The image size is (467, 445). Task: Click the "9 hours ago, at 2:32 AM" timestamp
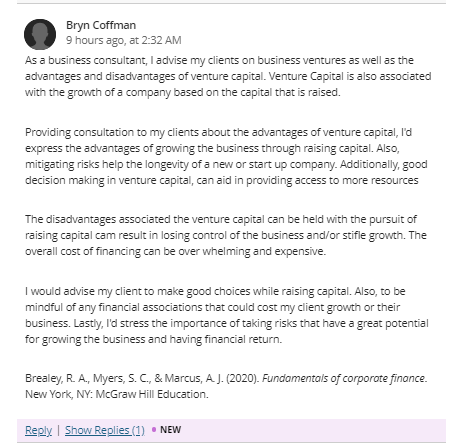(124, 40)
